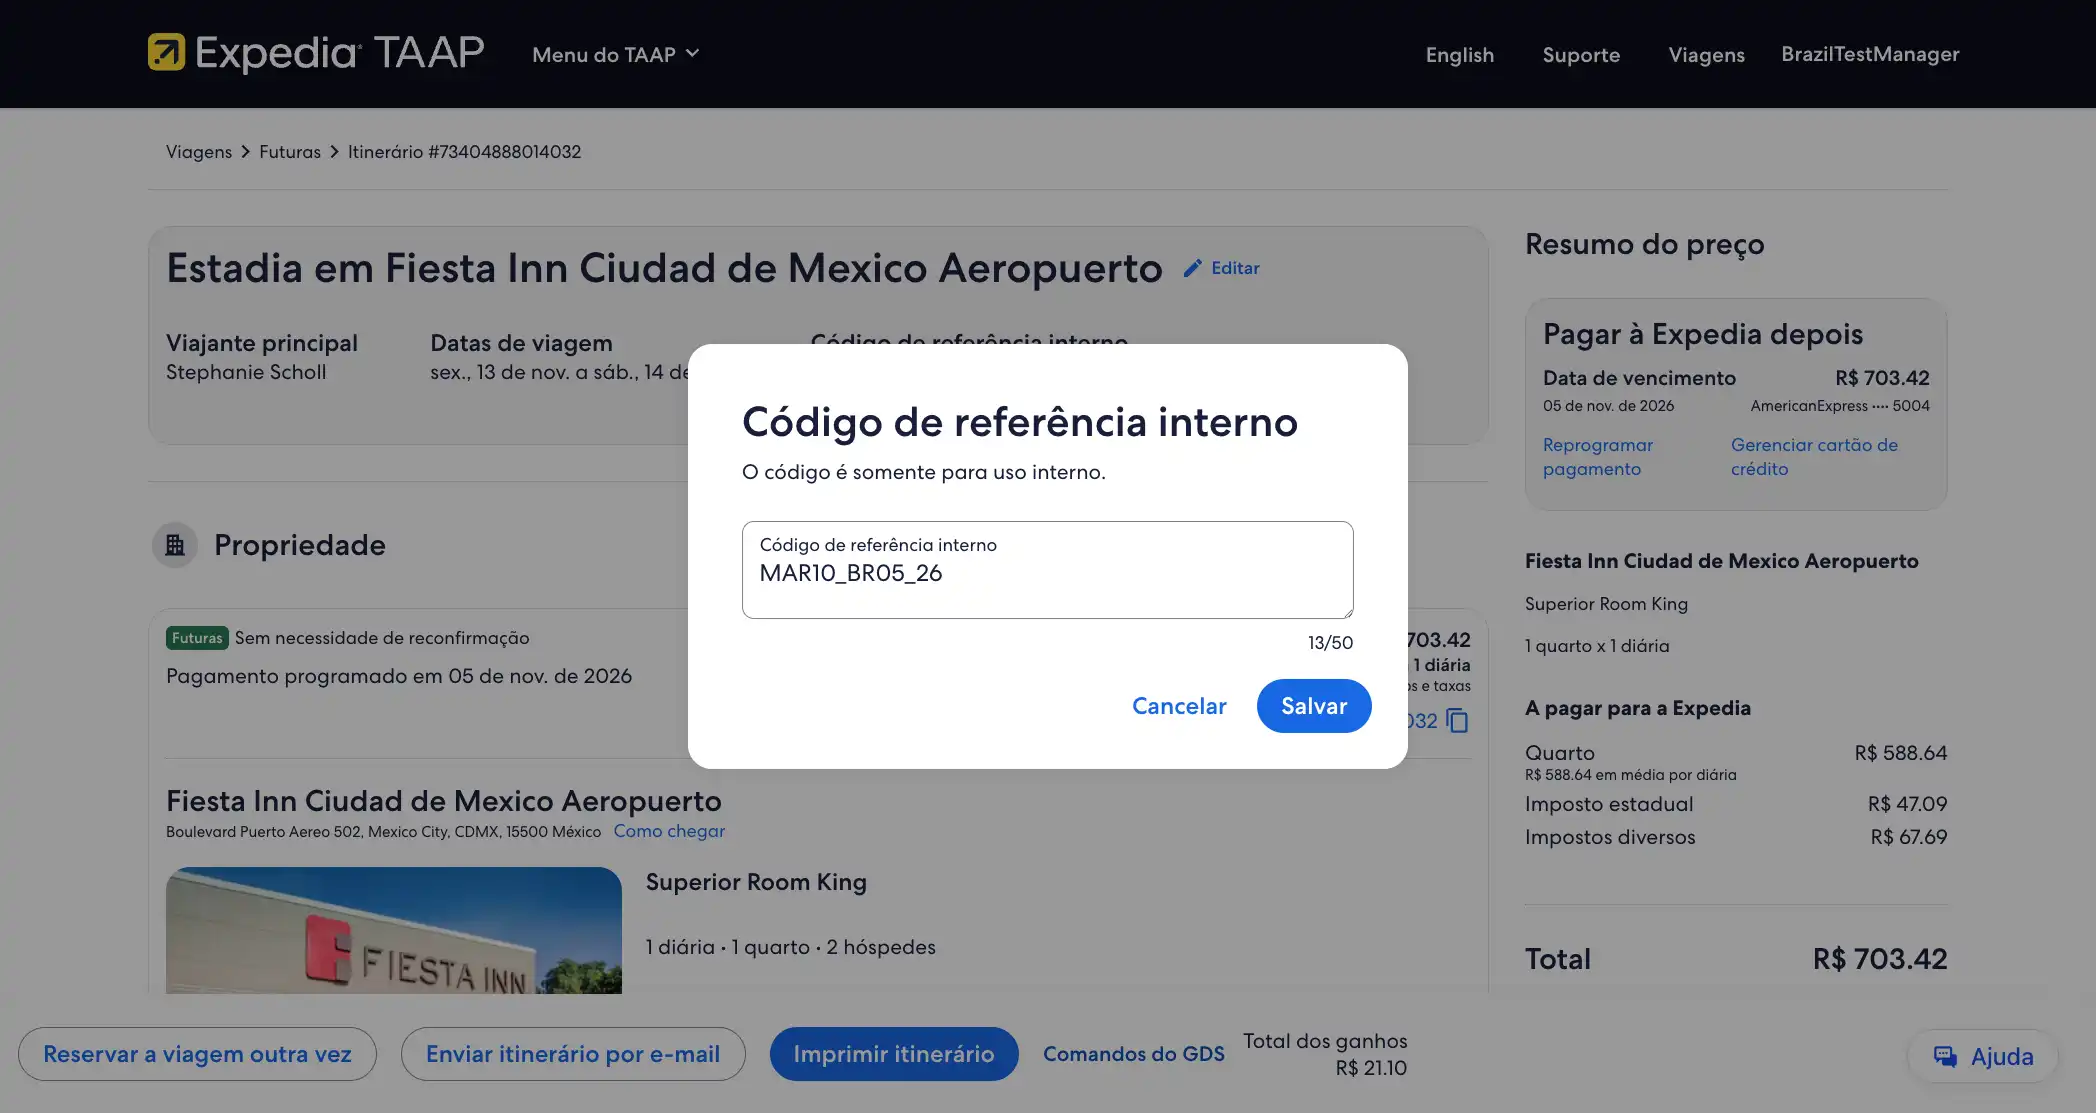Open the Fiesta Inn hotel photo
Viewport: 2096px width, 1113px height.
(394, 930)
